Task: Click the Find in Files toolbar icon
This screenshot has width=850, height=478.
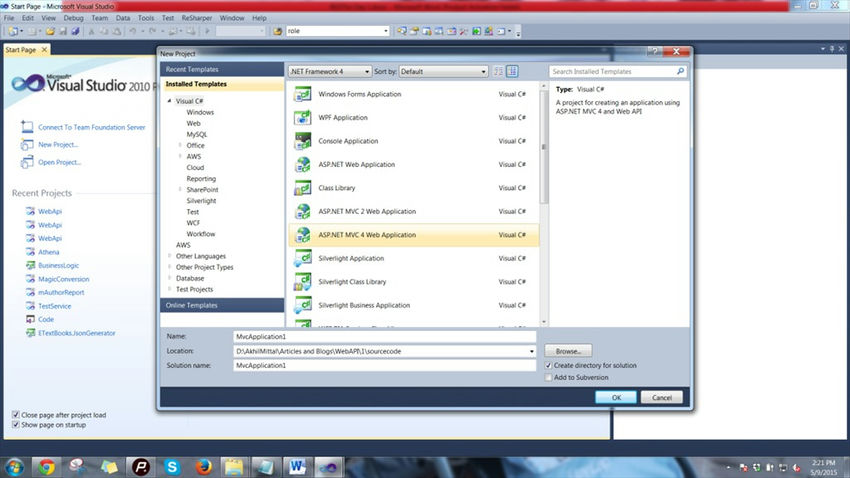Action: pos(278,31)
